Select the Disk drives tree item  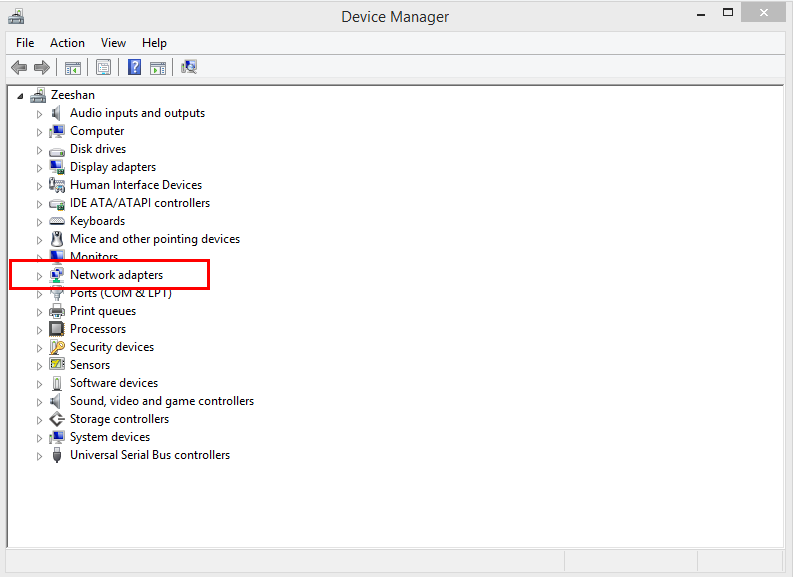pyautogui.click(x=97, y=149)
